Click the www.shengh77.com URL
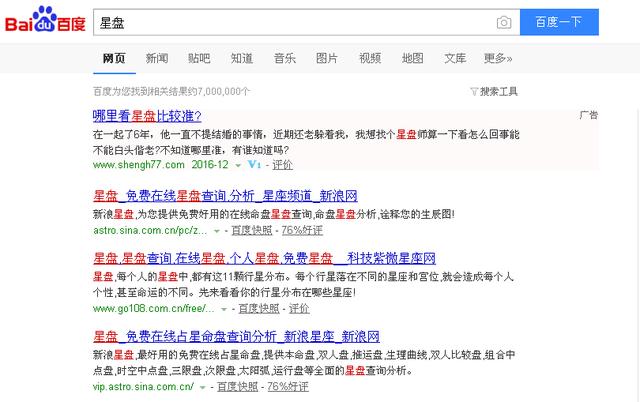This screenshot has height=402, width=640. pyautogui.click(x=138, y=165)
